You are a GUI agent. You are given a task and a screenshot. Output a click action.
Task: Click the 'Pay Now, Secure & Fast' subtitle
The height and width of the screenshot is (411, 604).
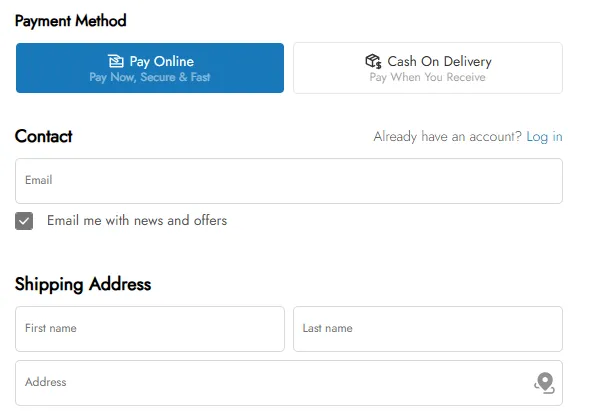click(150, 77)
